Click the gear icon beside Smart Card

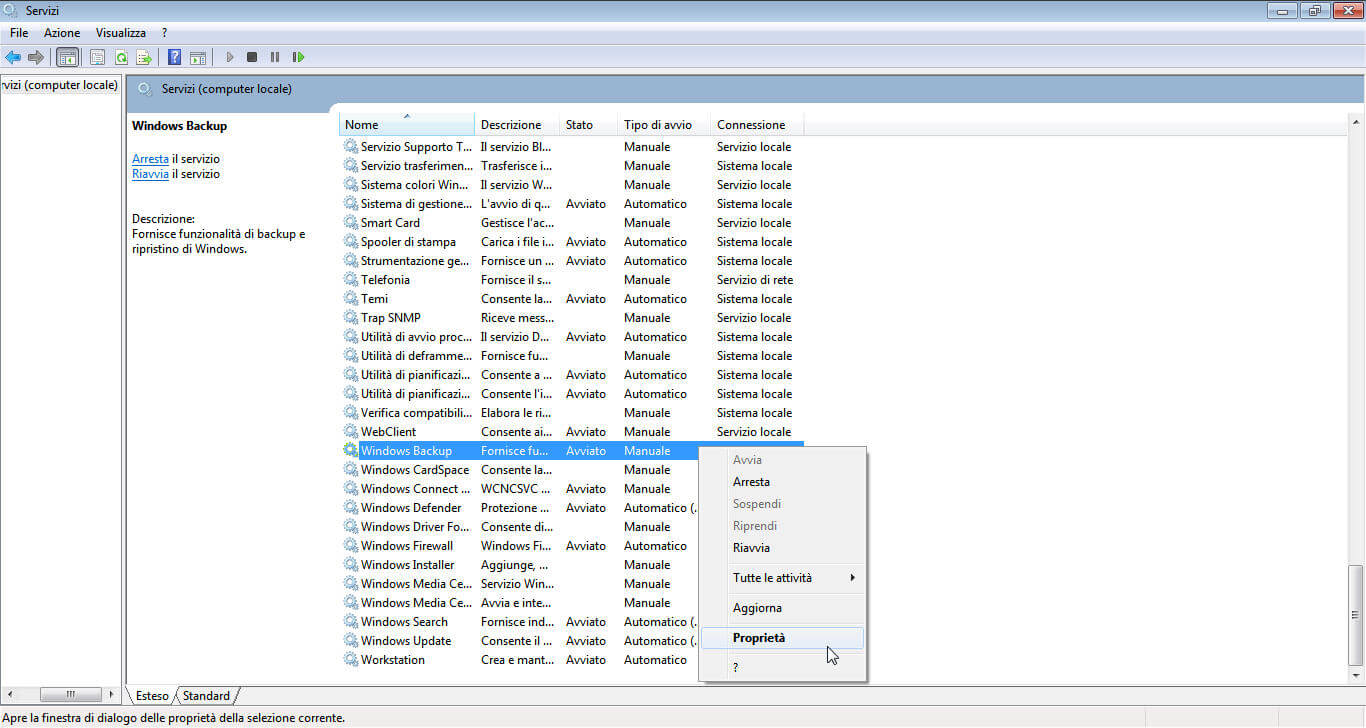(x=351, y=223)
